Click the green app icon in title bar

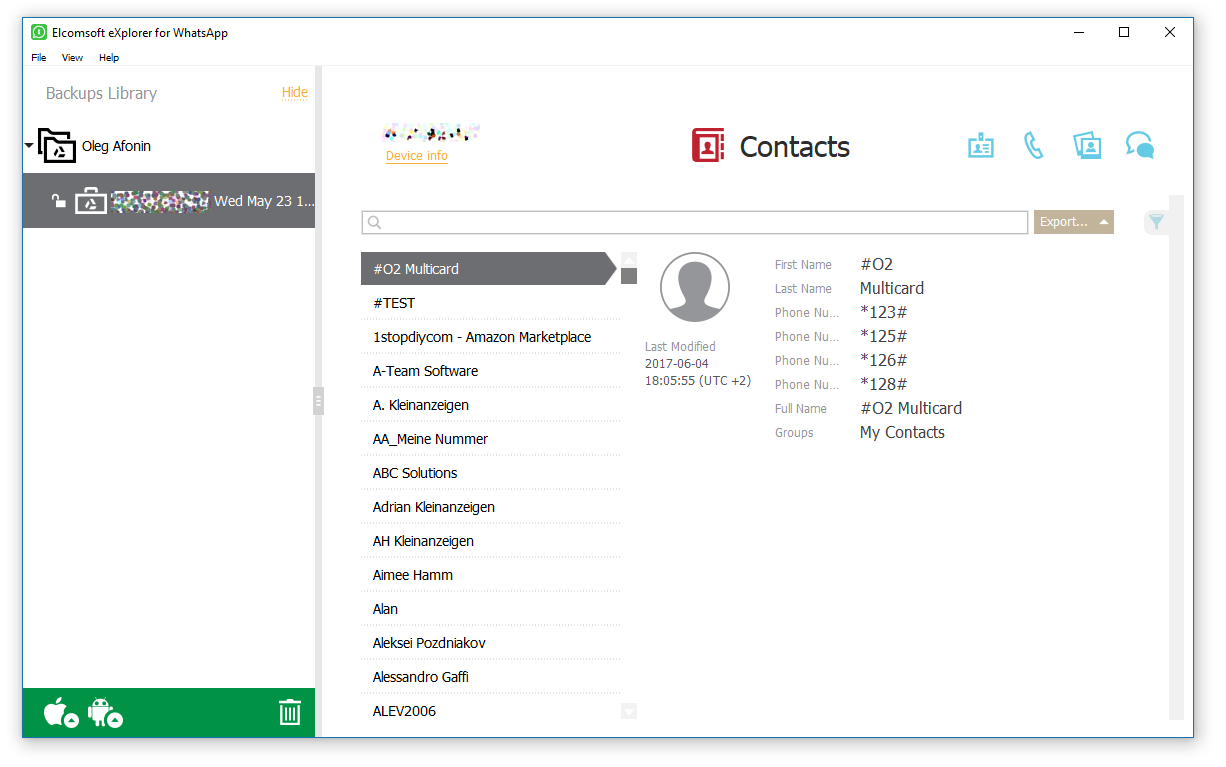[x=39, y=32]
